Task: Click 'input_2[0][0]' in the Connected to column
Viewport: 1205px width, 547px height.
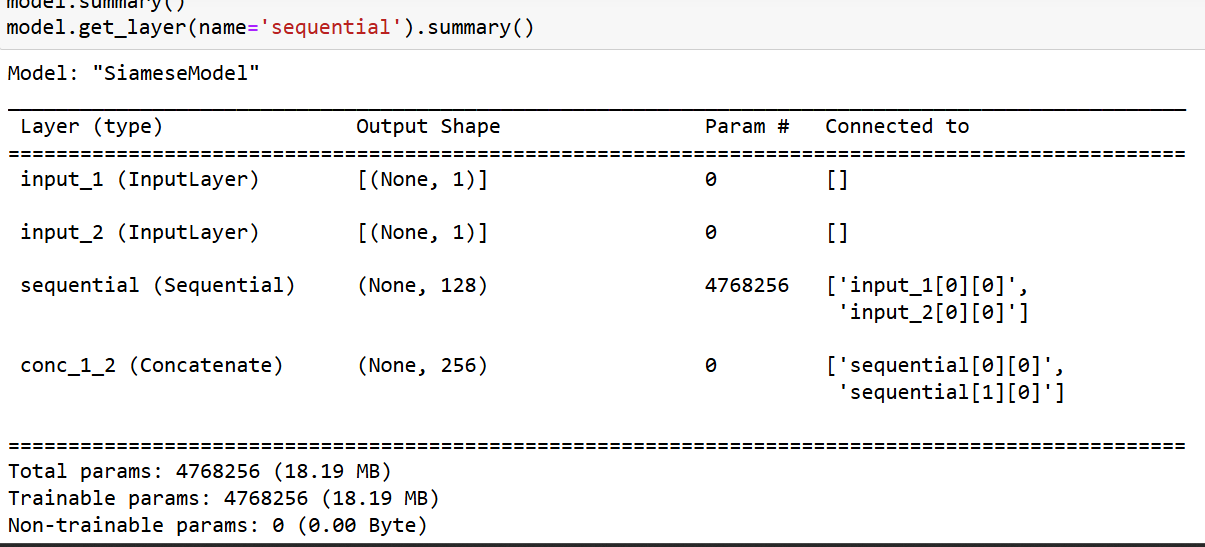Action: pos(927,313)
